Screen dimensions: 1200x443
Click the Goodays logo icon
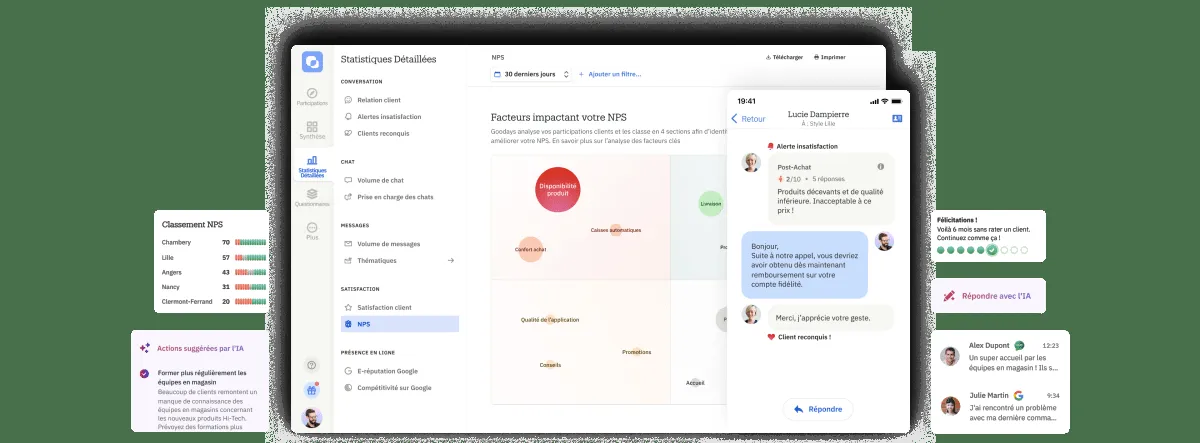(x=312, y=61)
